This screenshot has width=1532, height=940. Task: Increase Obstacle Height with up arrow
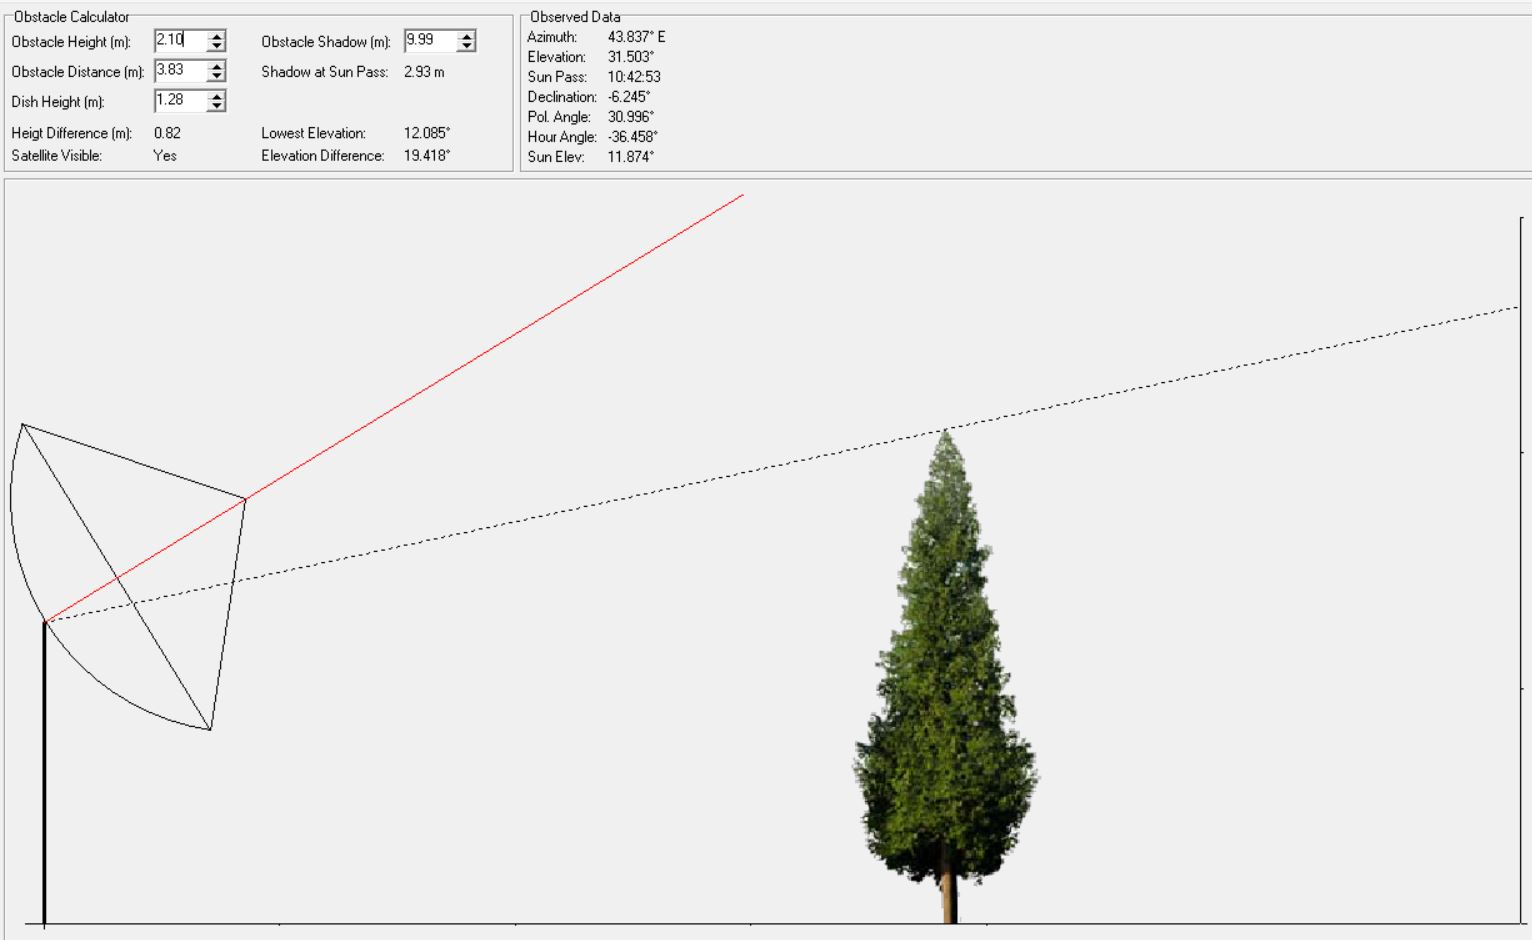click(x=216, y=35)
